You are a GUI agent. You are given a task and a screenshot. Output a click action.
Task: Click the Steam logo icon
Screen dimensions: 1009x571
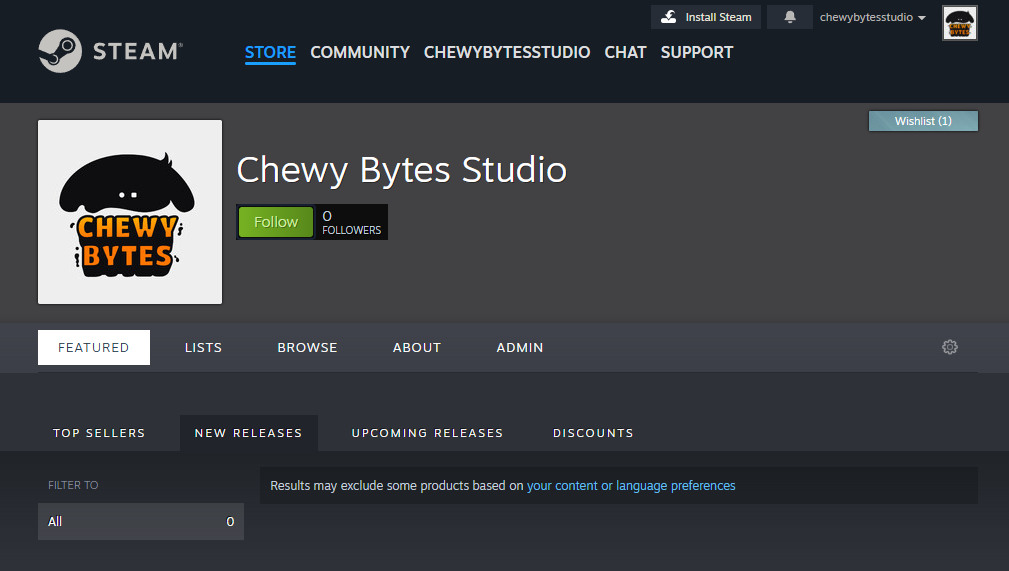click(x=60, y=51)
